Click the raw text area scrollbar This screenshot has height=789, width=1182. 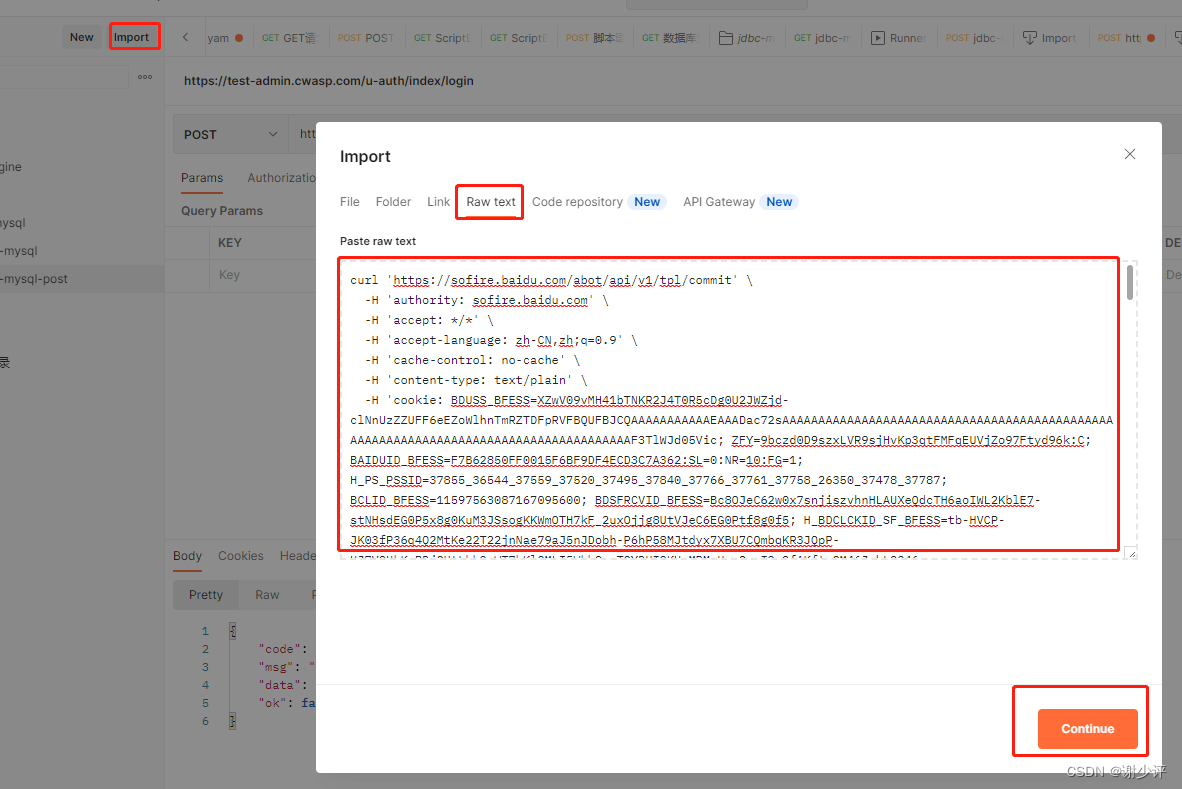tap(1129, 283)
